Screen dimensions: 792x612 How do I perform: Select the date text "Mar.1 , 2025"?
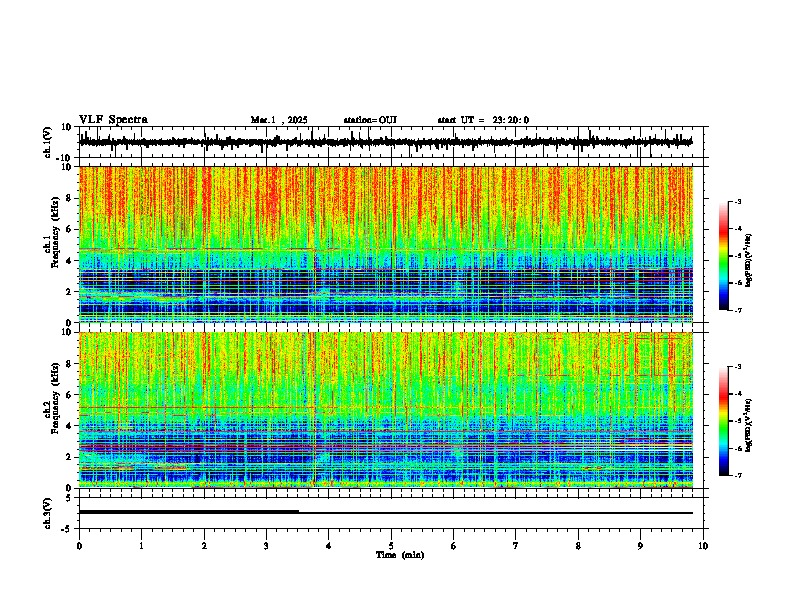(x=279, y=120)
